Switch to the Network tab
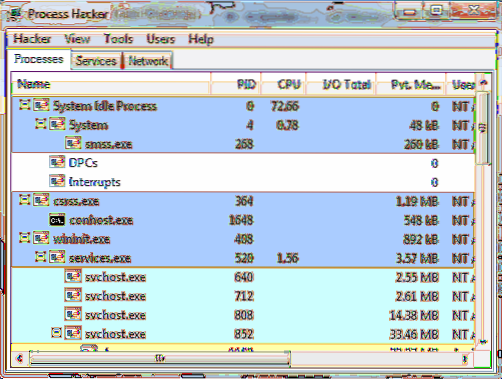Viewport: 502px width, 379px height. 148,61
